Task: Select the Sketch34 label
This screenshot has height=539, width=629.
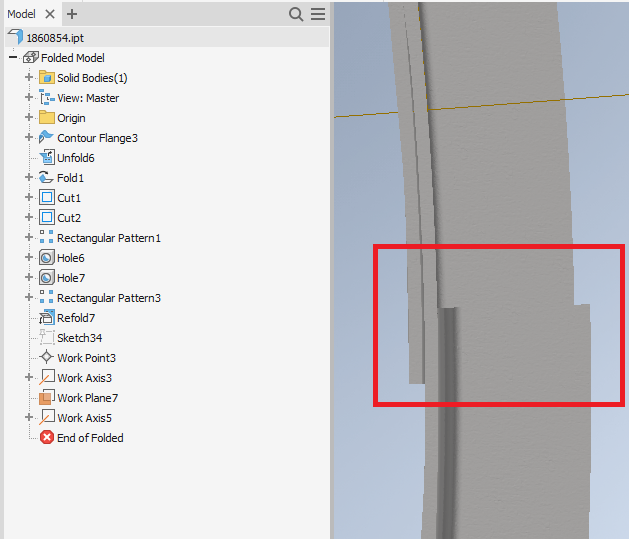Action: [79, 338]
